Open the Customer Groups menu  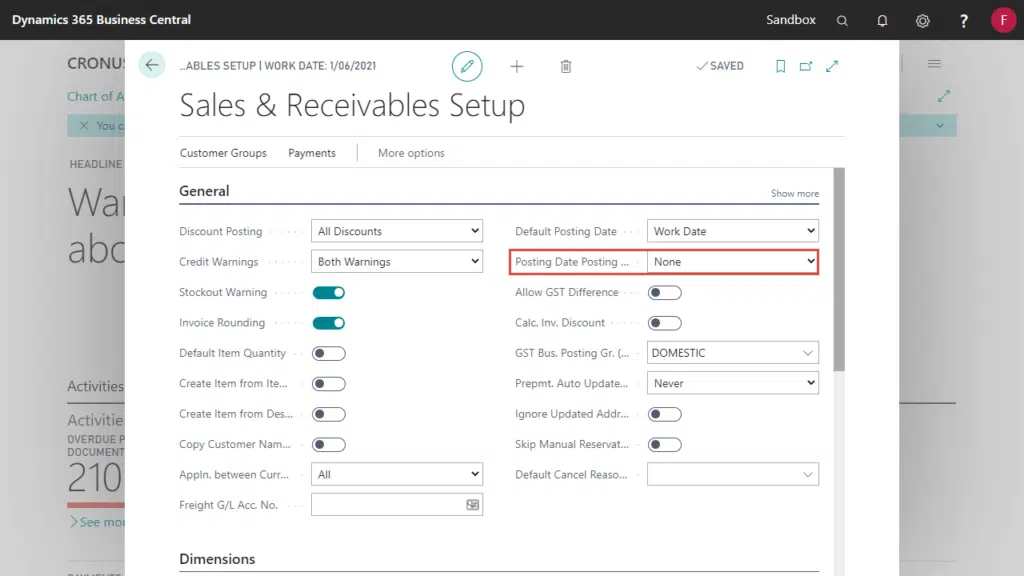tap(223, 153)
